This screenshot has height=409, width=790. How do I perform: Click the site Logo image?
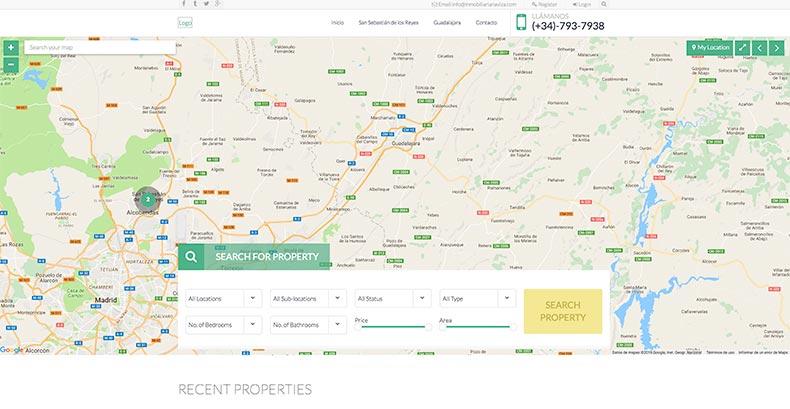tap(185, 23)
